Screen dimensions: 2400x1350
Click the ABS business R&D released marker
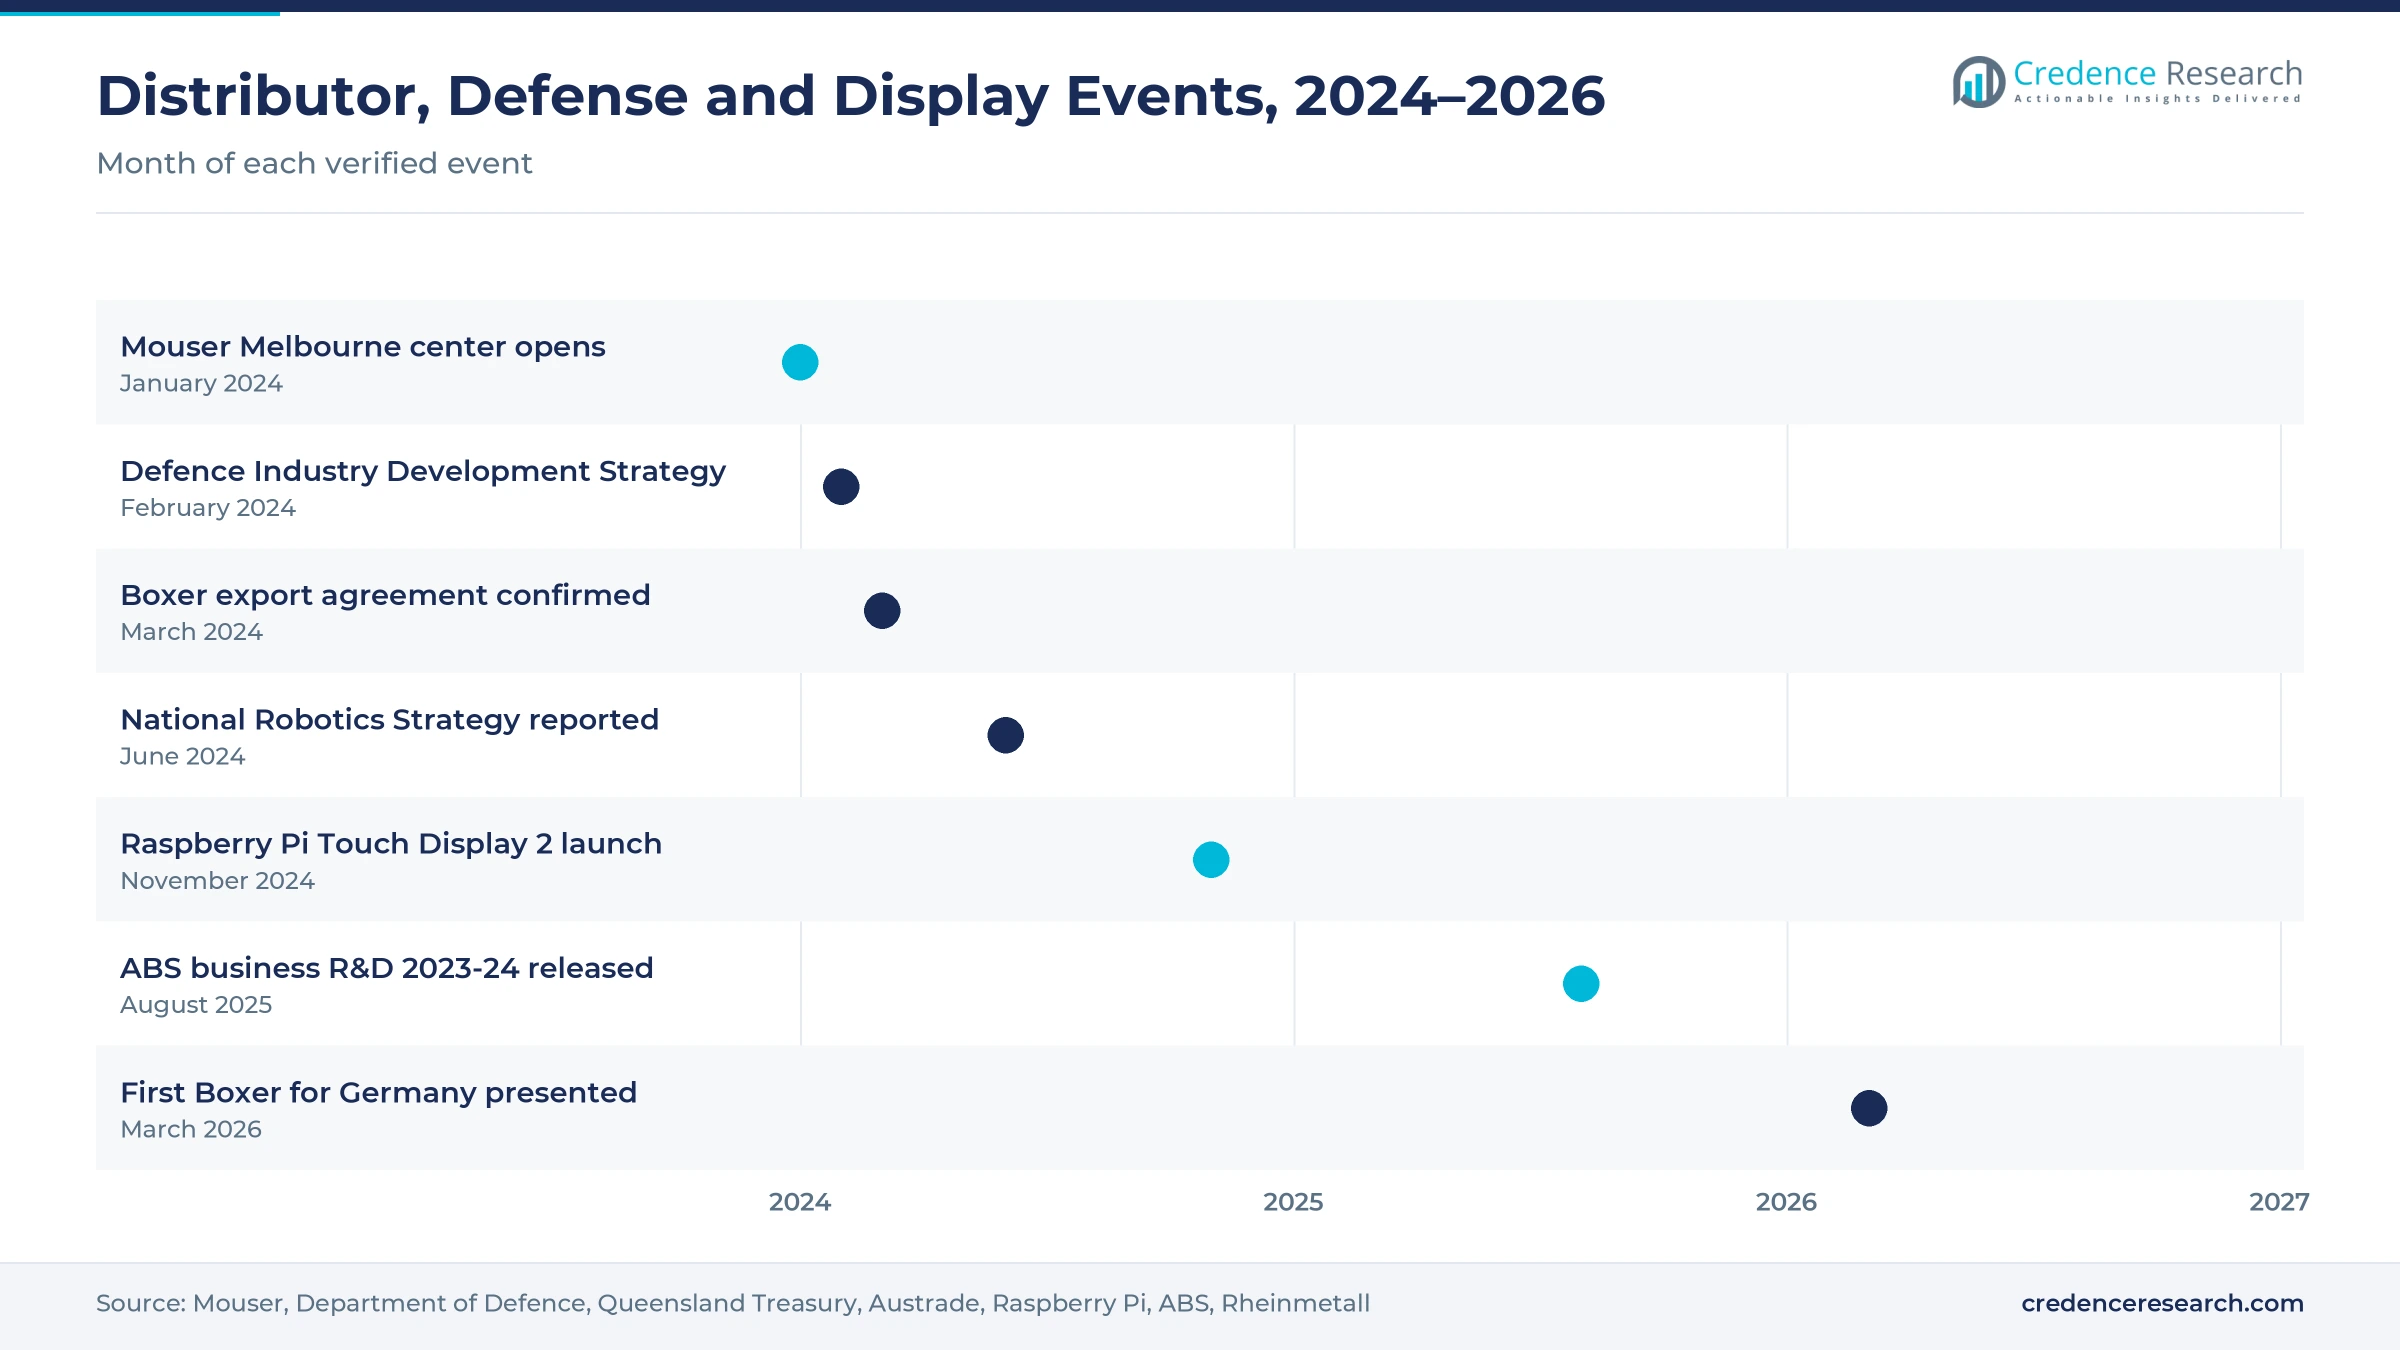[x=1581, y=984]
